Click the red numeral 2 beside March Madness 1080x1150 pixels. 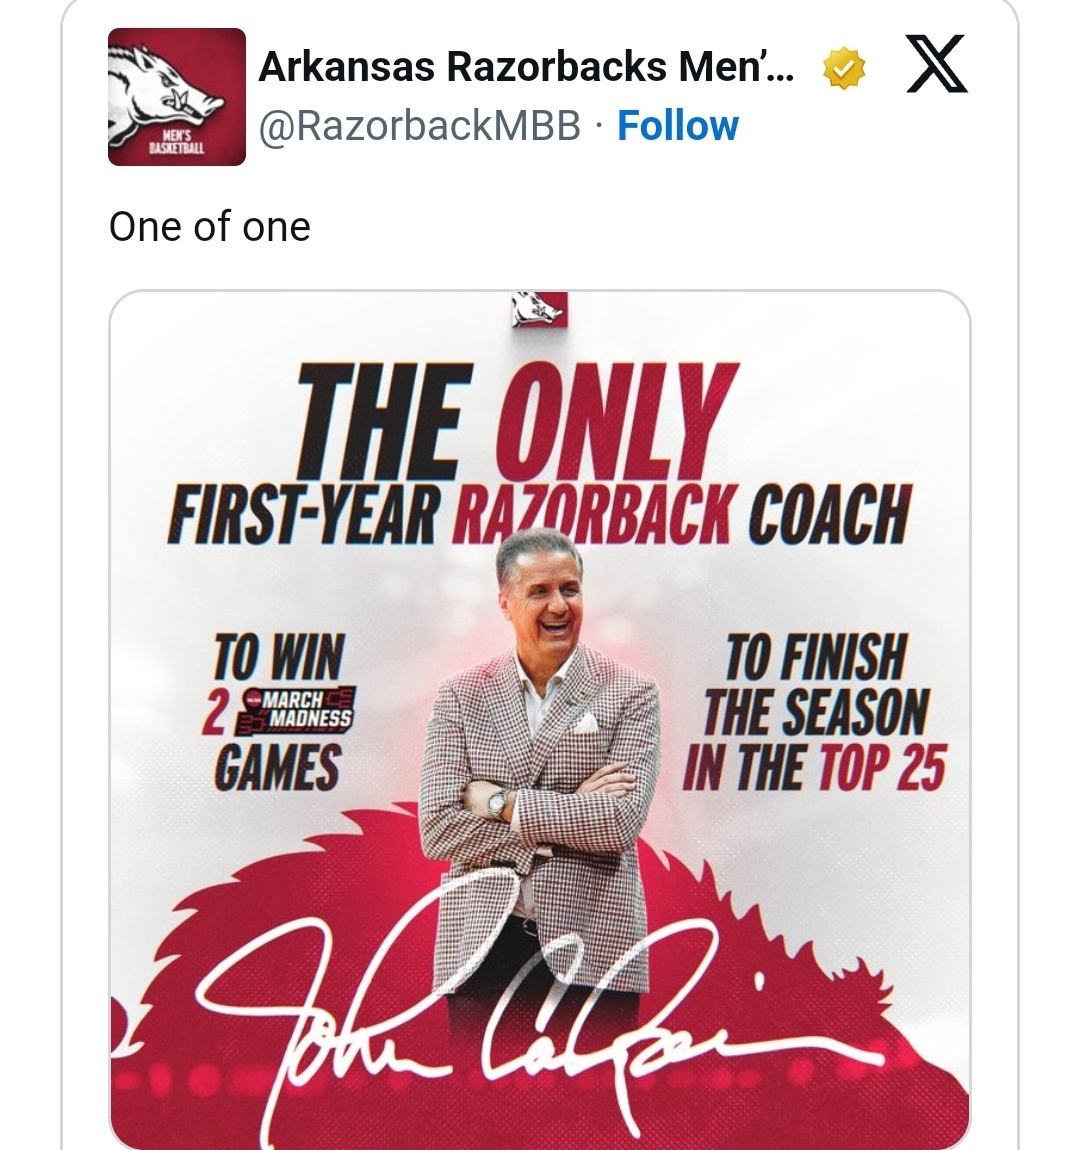click(x=213, y=712)
